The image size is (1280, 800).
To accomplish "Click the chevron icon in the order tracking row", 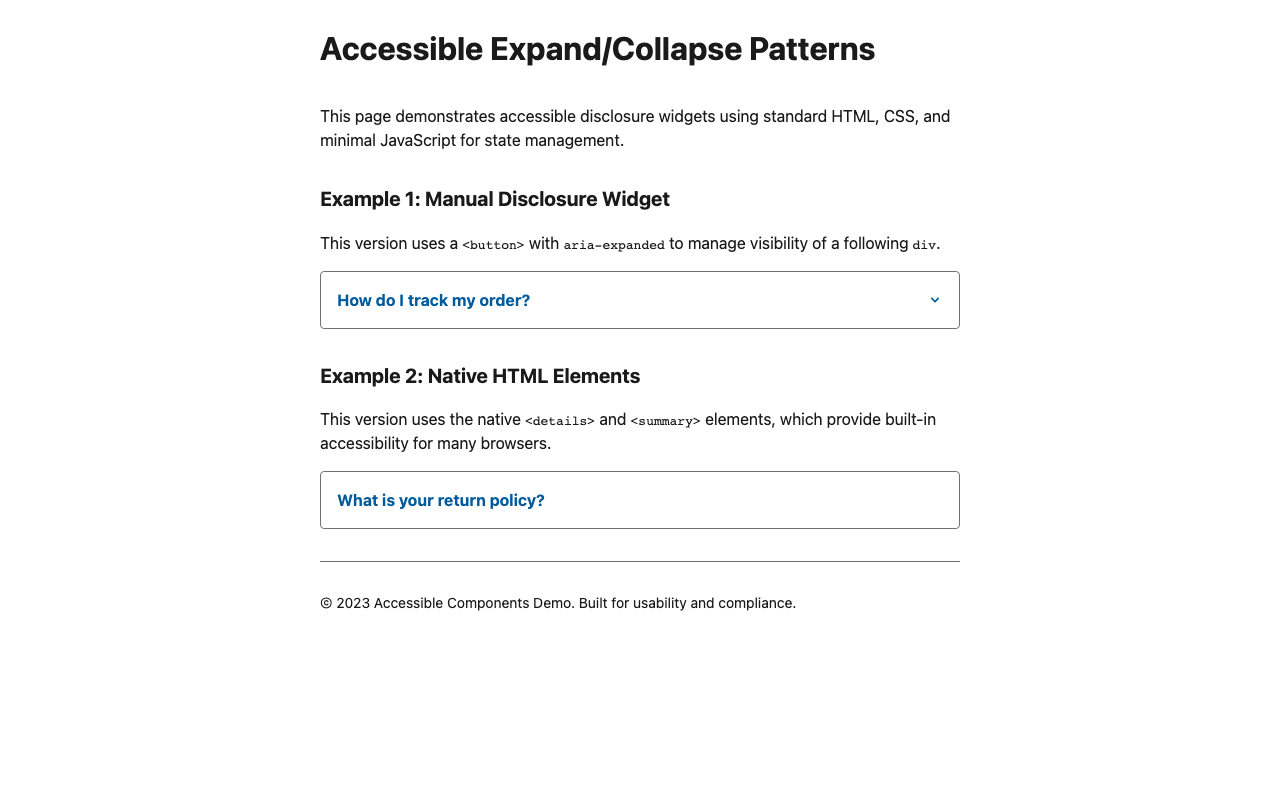I will click(935, 300).
